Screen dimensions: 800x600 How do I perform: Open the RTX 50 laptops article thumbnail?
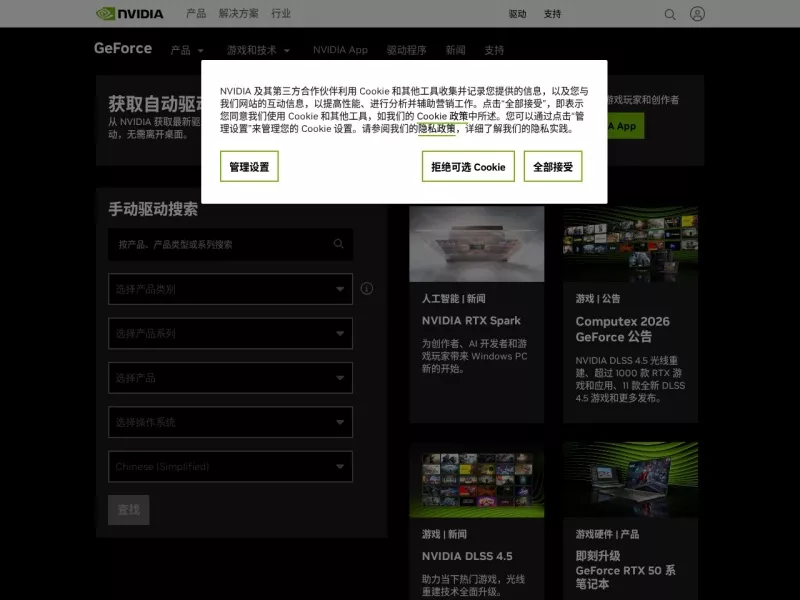pyautogui.click(x=630, y=480)
